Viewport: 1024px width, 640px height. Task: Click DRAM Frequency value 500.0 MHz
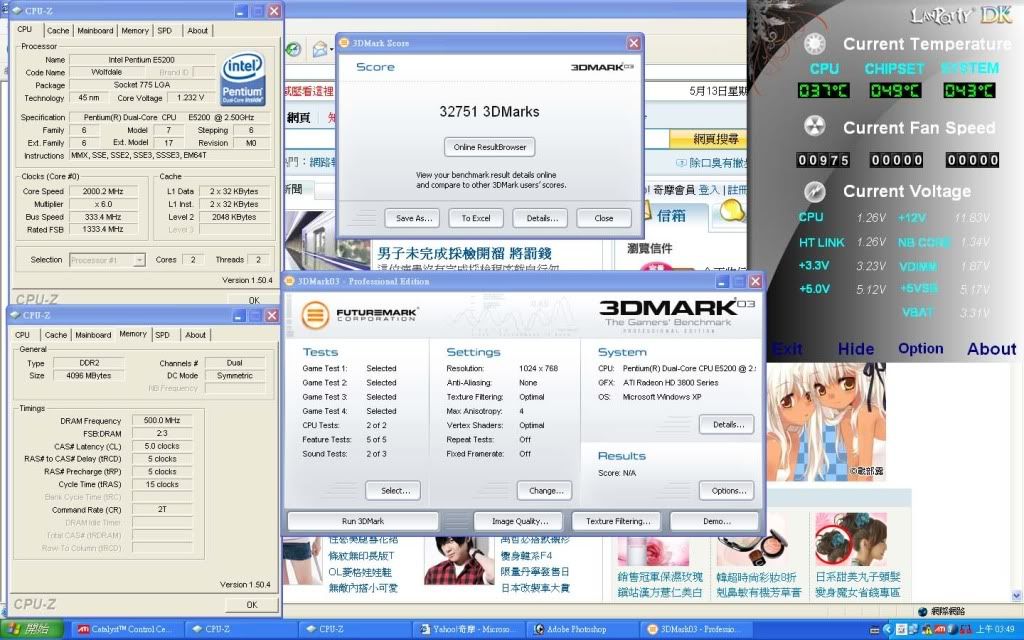click(x=162, y=421)
